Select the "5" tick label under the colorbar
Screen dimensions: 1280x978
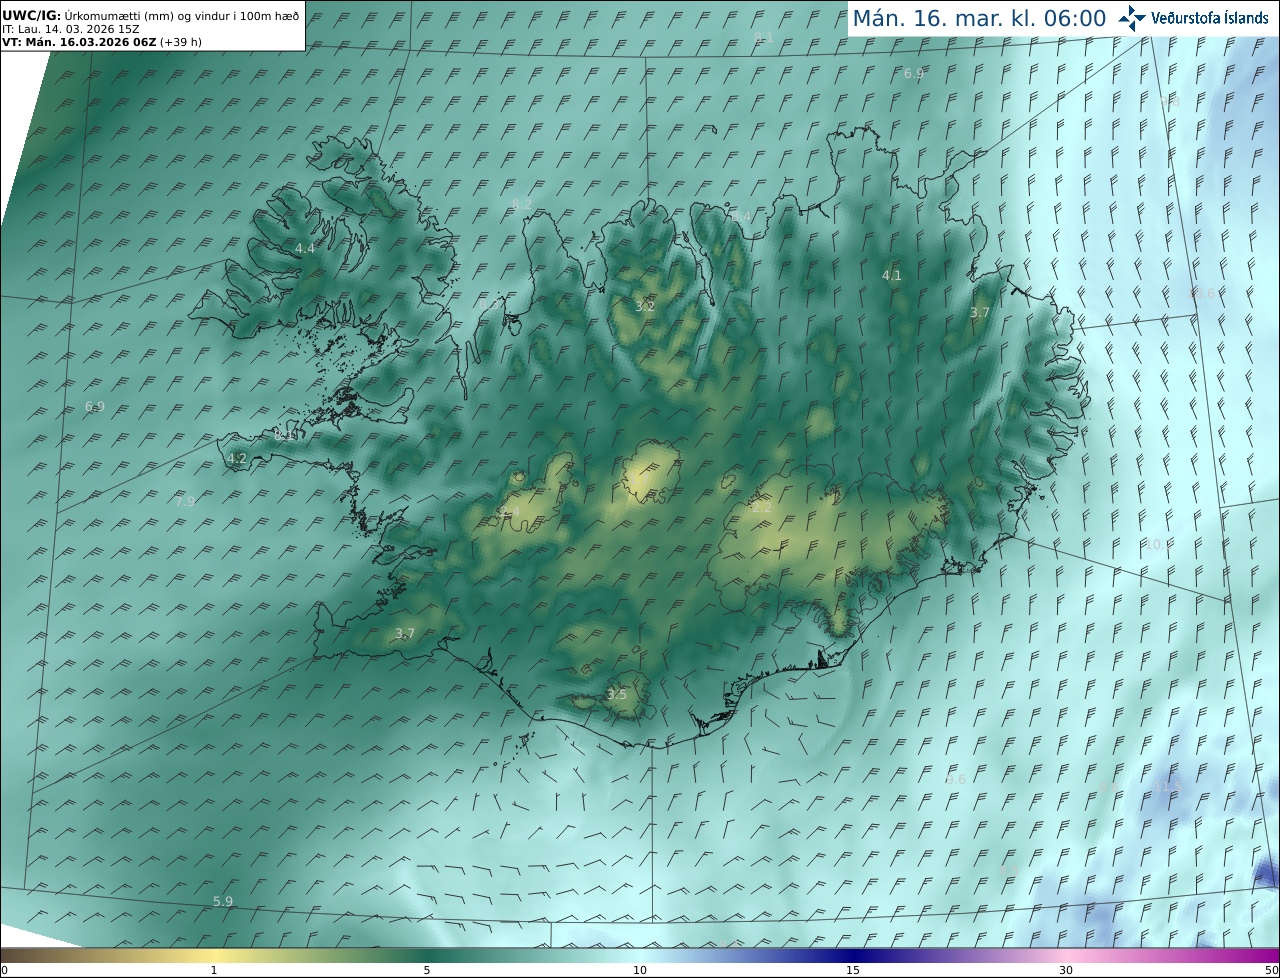coord(427,970)
